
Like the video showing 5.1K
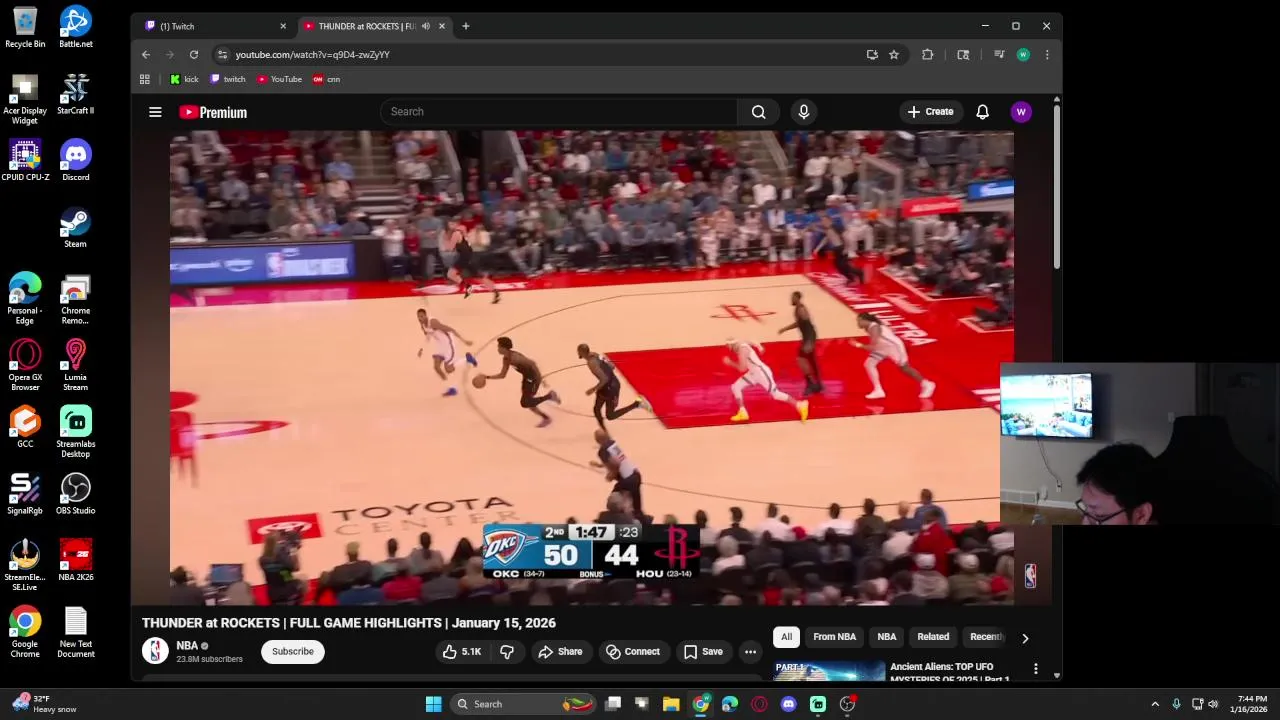point(462,652)
